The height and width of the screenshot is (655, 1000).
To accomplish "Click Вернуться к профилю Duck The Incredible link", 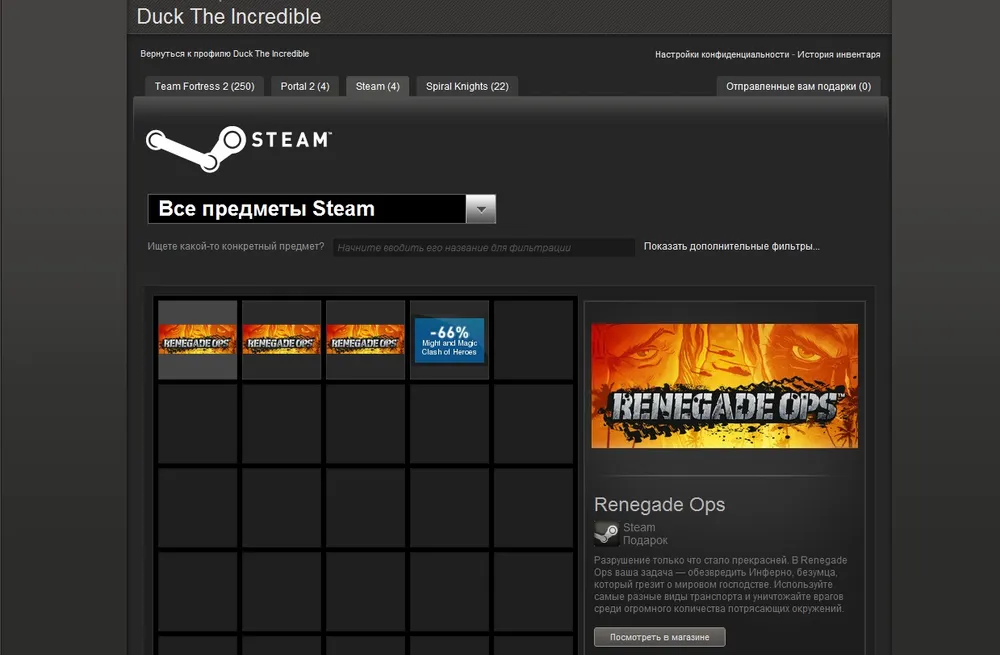I will coord(224,54).
